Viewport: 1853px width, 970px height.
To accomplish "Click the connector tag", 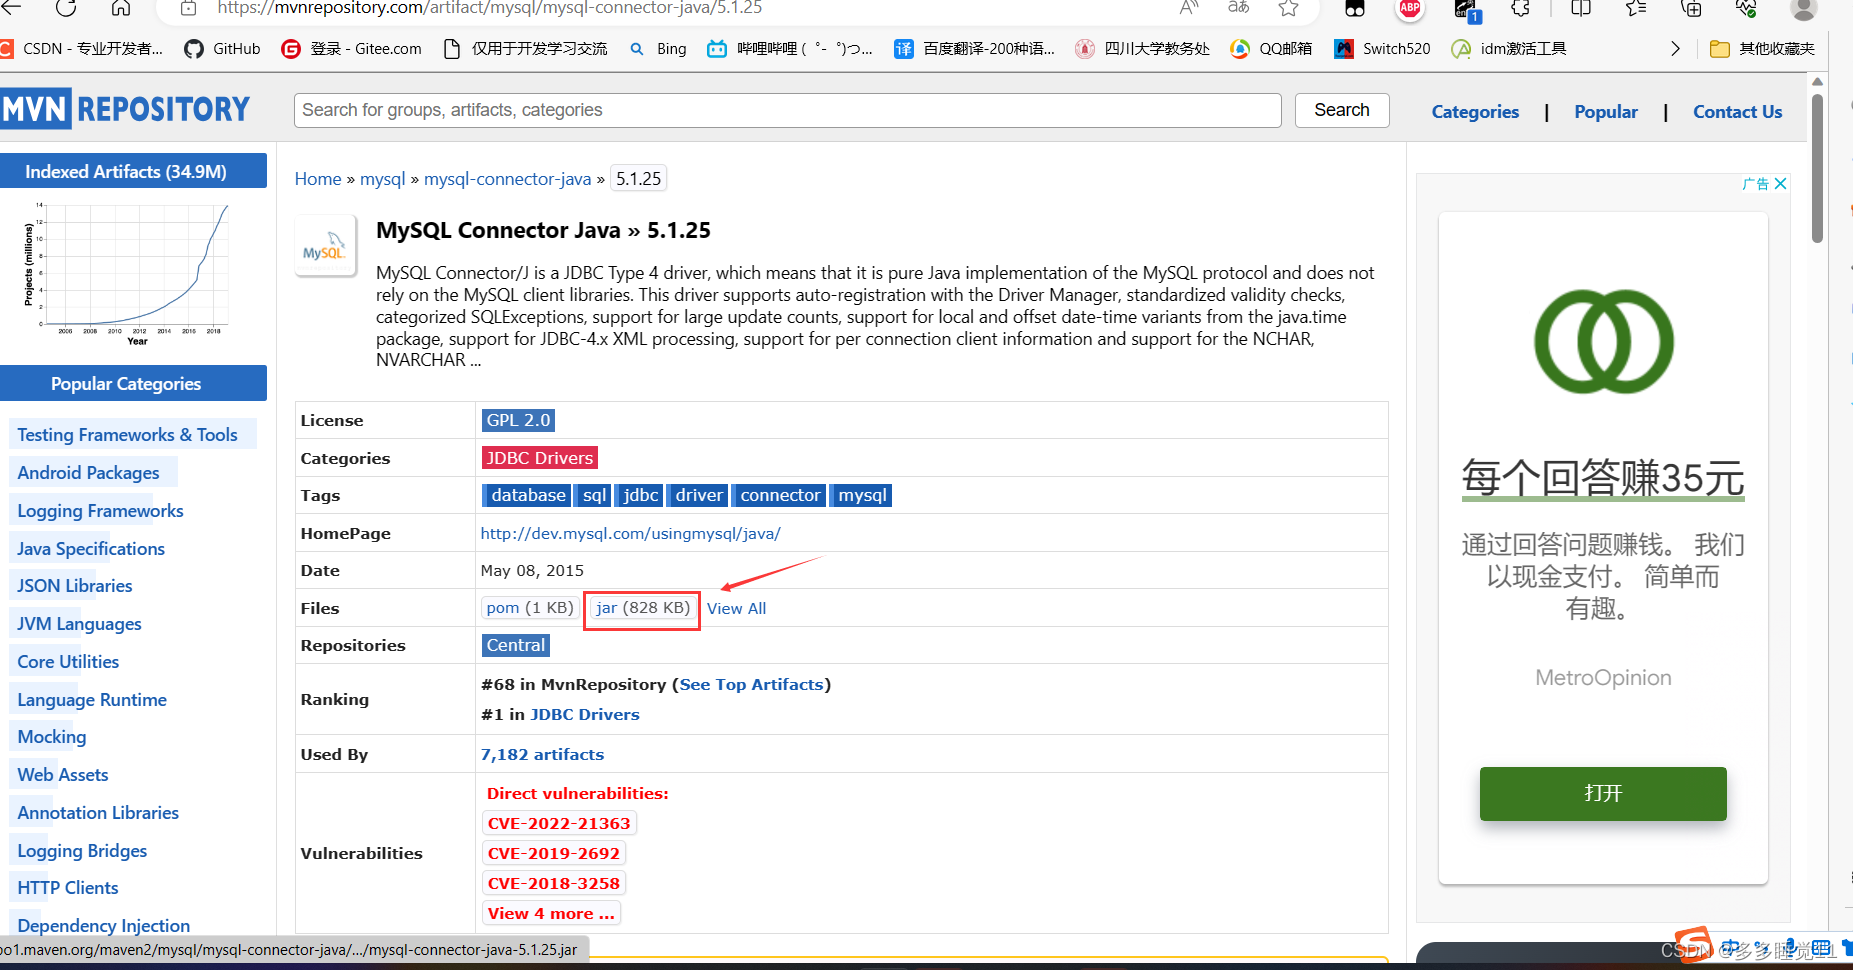I will (x=780, y=495).
